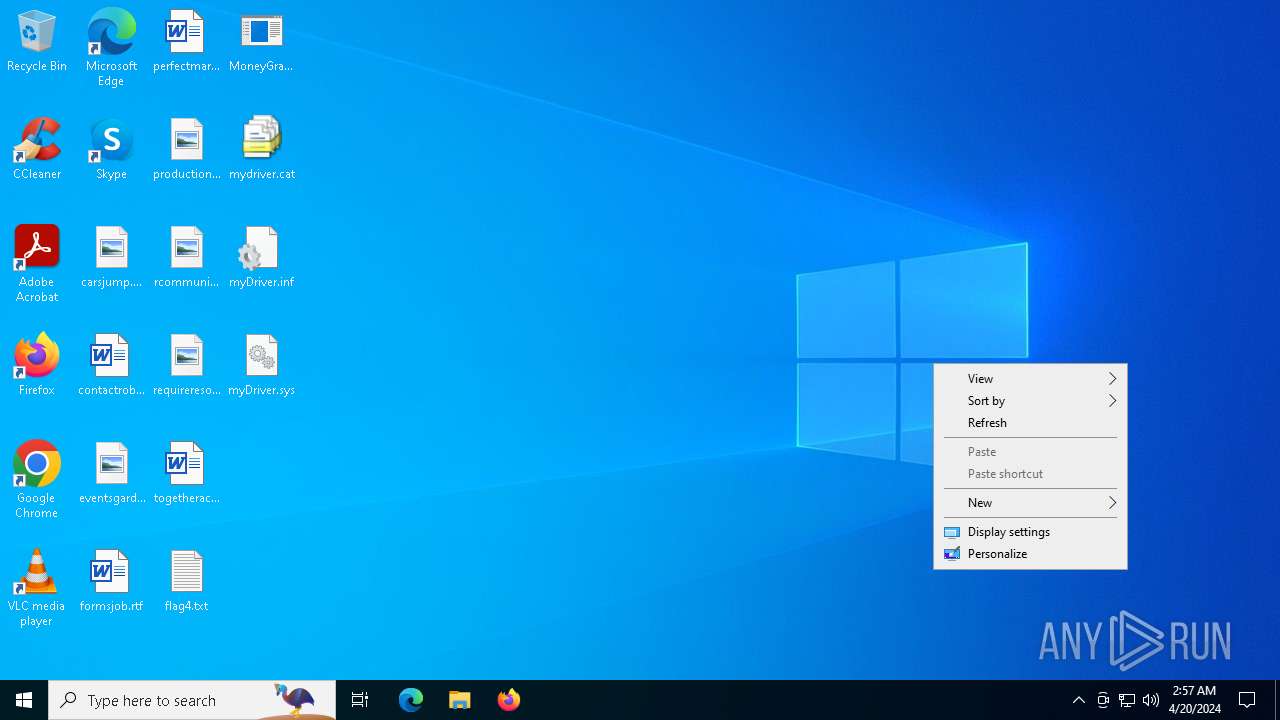The height and width of the screenshot is (720, 1280).
Task: Click the taskbar search box
Action: [192, 700]
